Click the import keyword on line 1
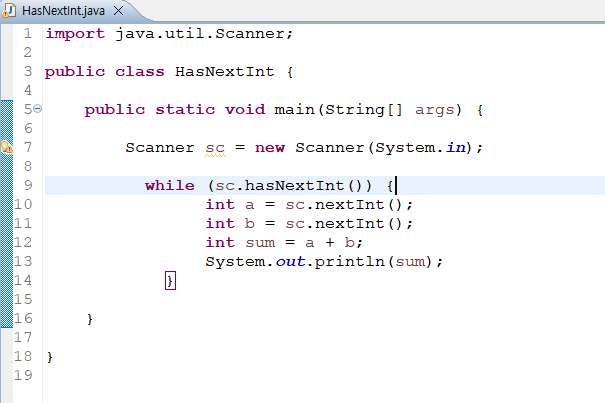This screenshot has width=605, height=403. pos(75,34)
